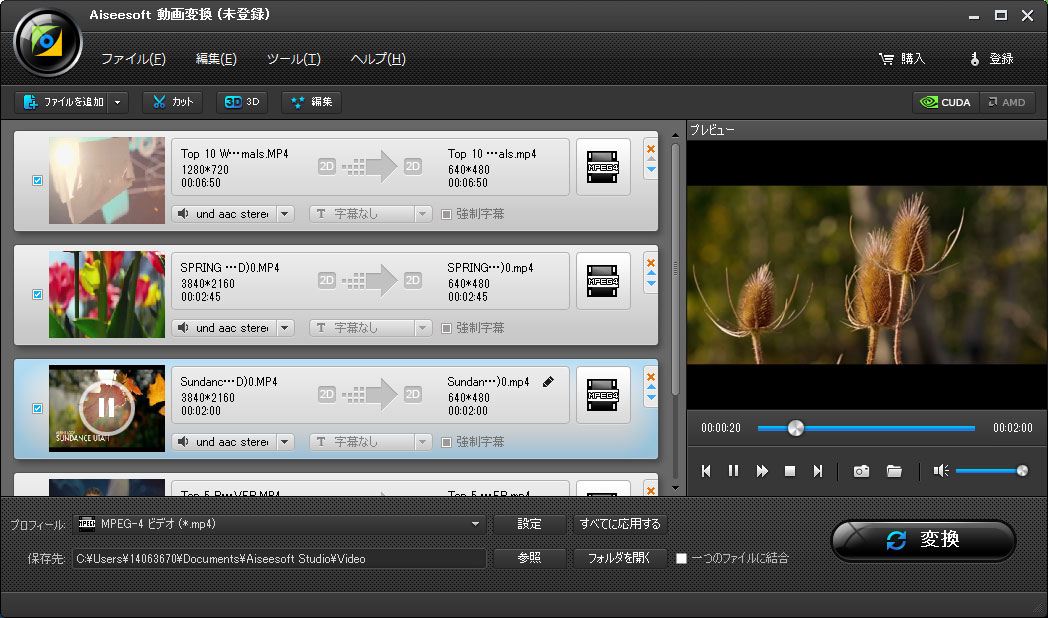Open the カット (cut) tool

point(173,102)
